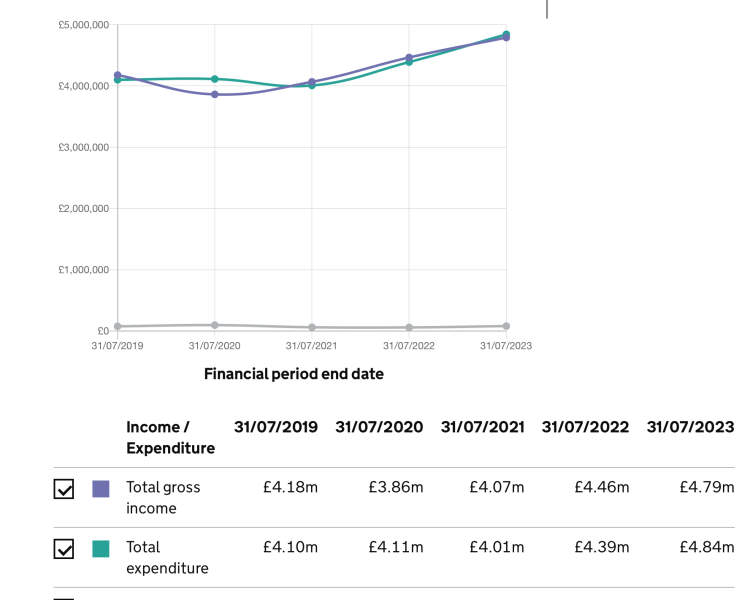
Task: Toggle the Total expenditure checkbox
Action: pyautogui.click(x=64, y=549)
